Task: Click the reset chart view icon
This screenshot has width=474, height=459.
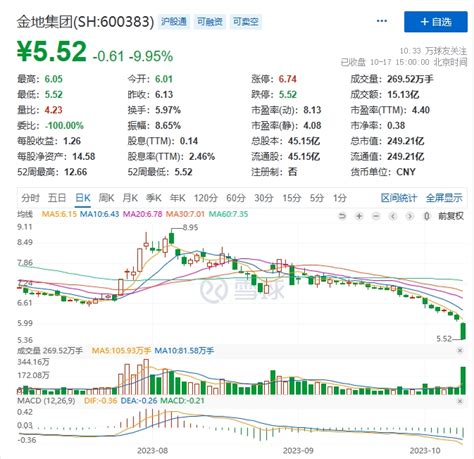Action: coord(342,216)
